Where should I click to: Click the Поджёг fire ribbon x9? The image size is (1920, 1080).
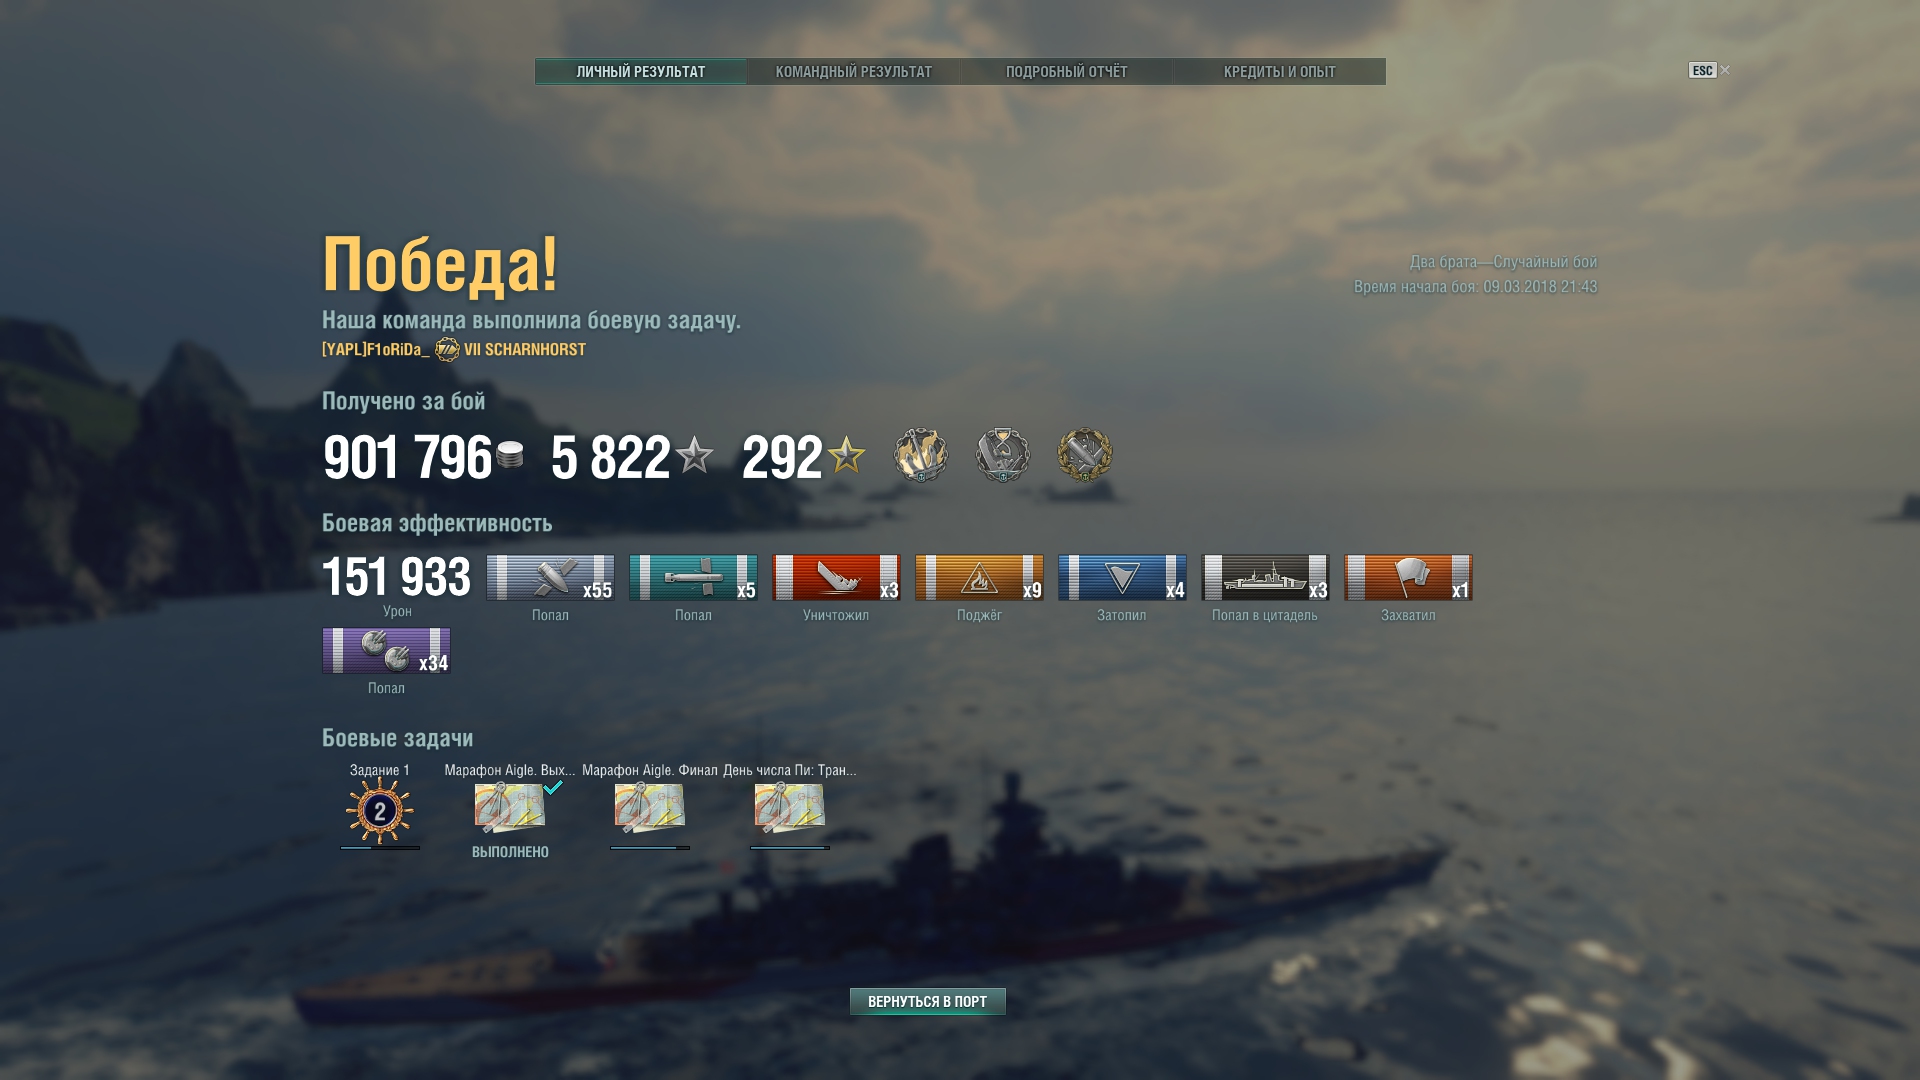pyautogui.click(x=979, y=577)
